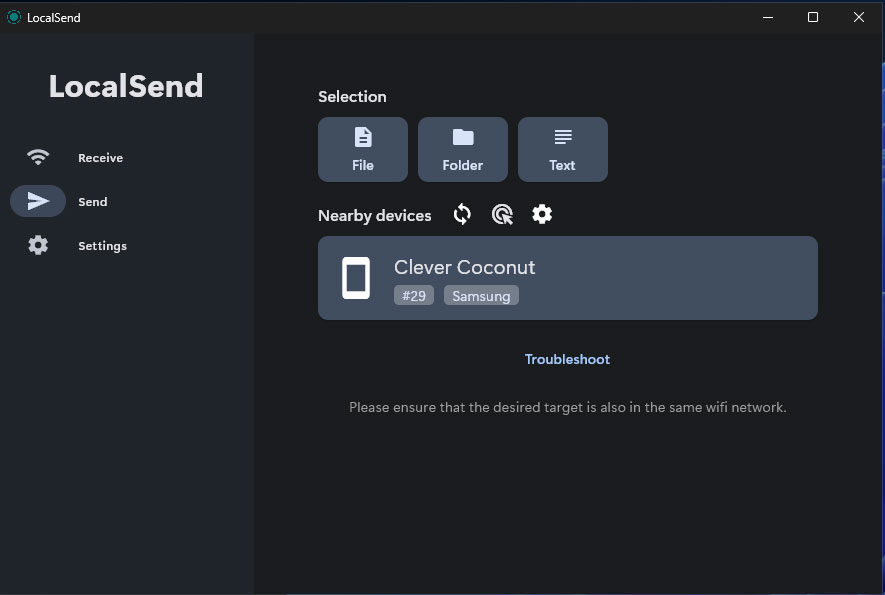
Task: Click the same wifi network hint text
Action: click(568, 408)
